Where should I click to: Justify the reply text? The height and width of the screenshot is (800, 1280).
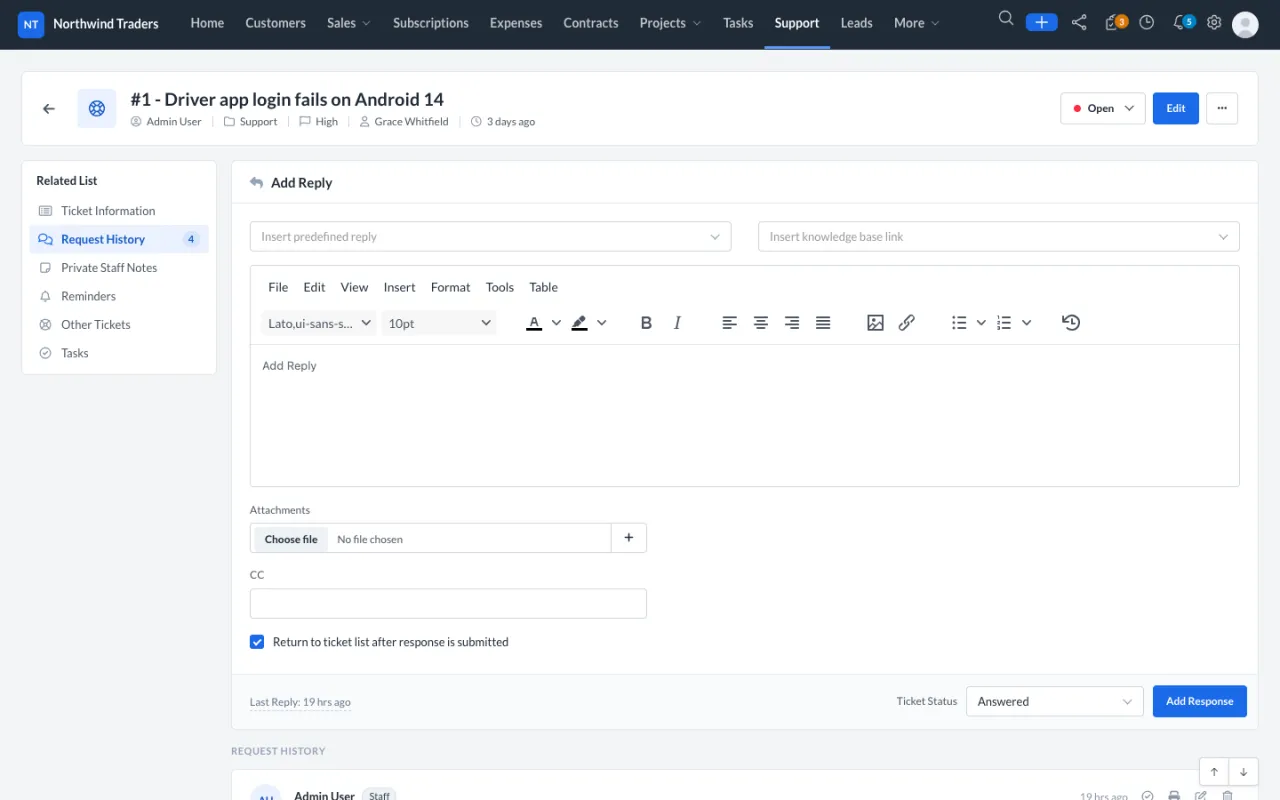click(x=823, y=323)
